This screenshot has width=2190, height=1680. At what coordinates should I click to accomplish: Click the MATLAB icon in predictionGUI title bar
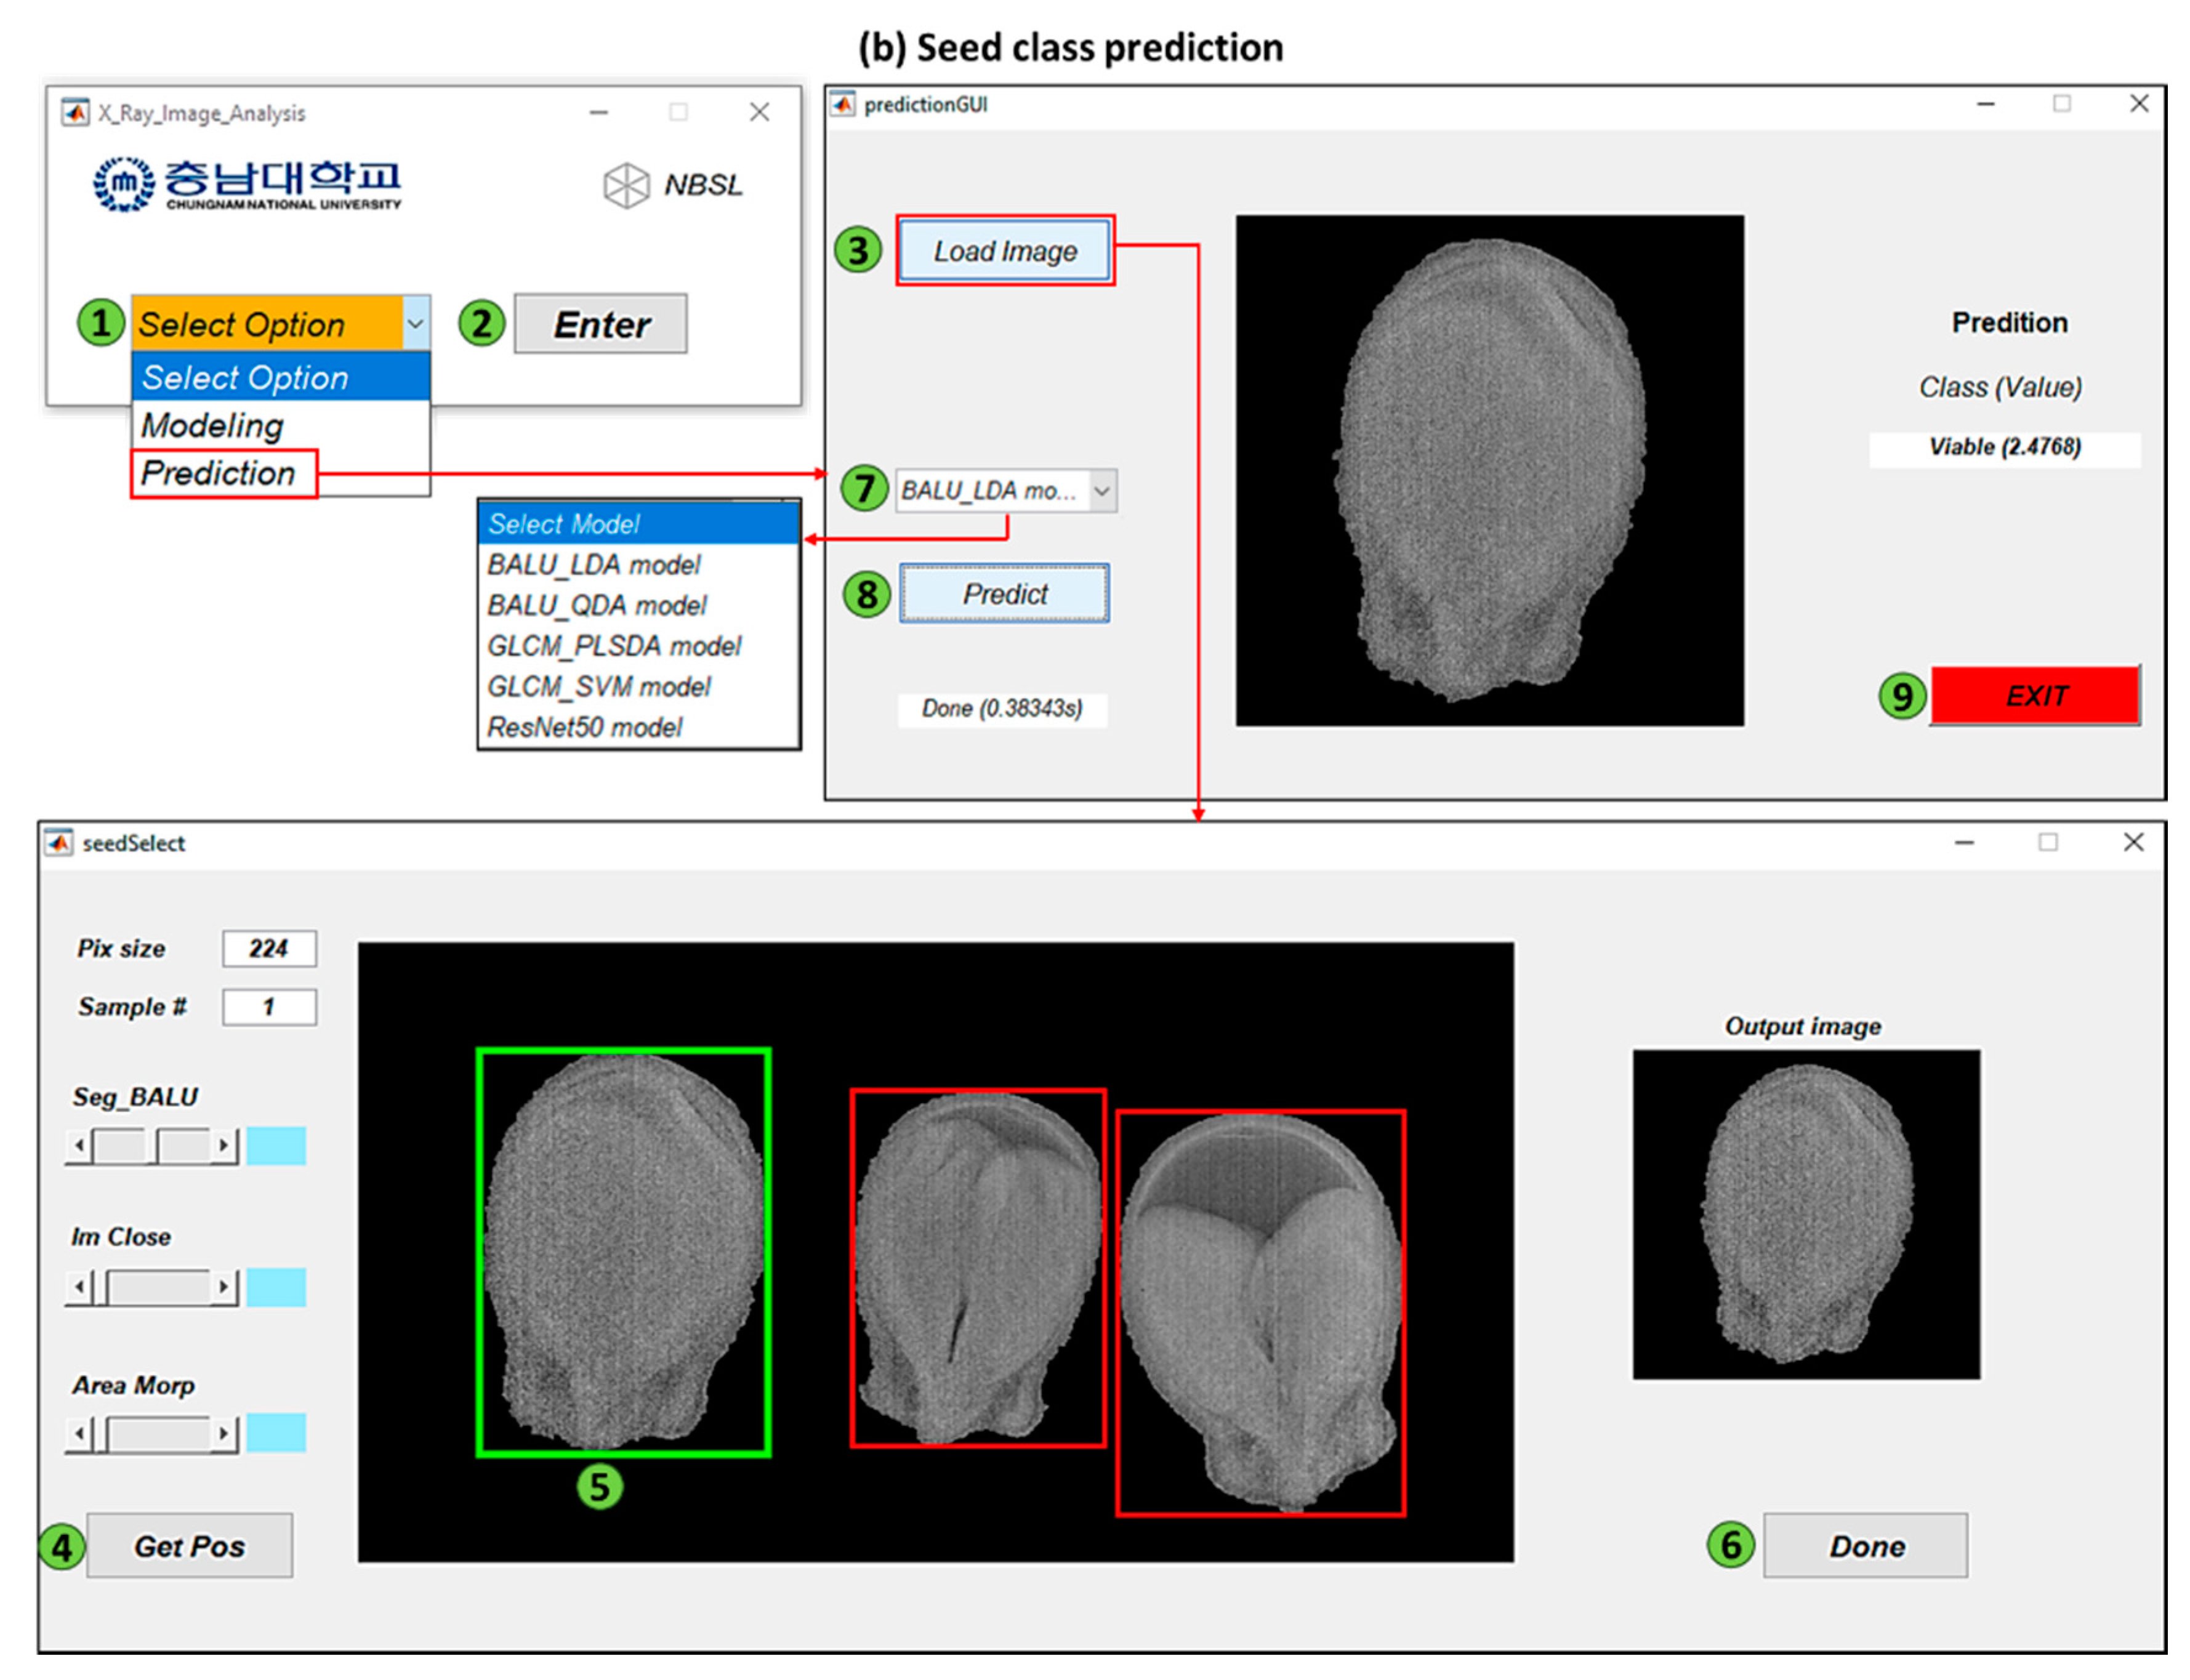coord(843,104)
